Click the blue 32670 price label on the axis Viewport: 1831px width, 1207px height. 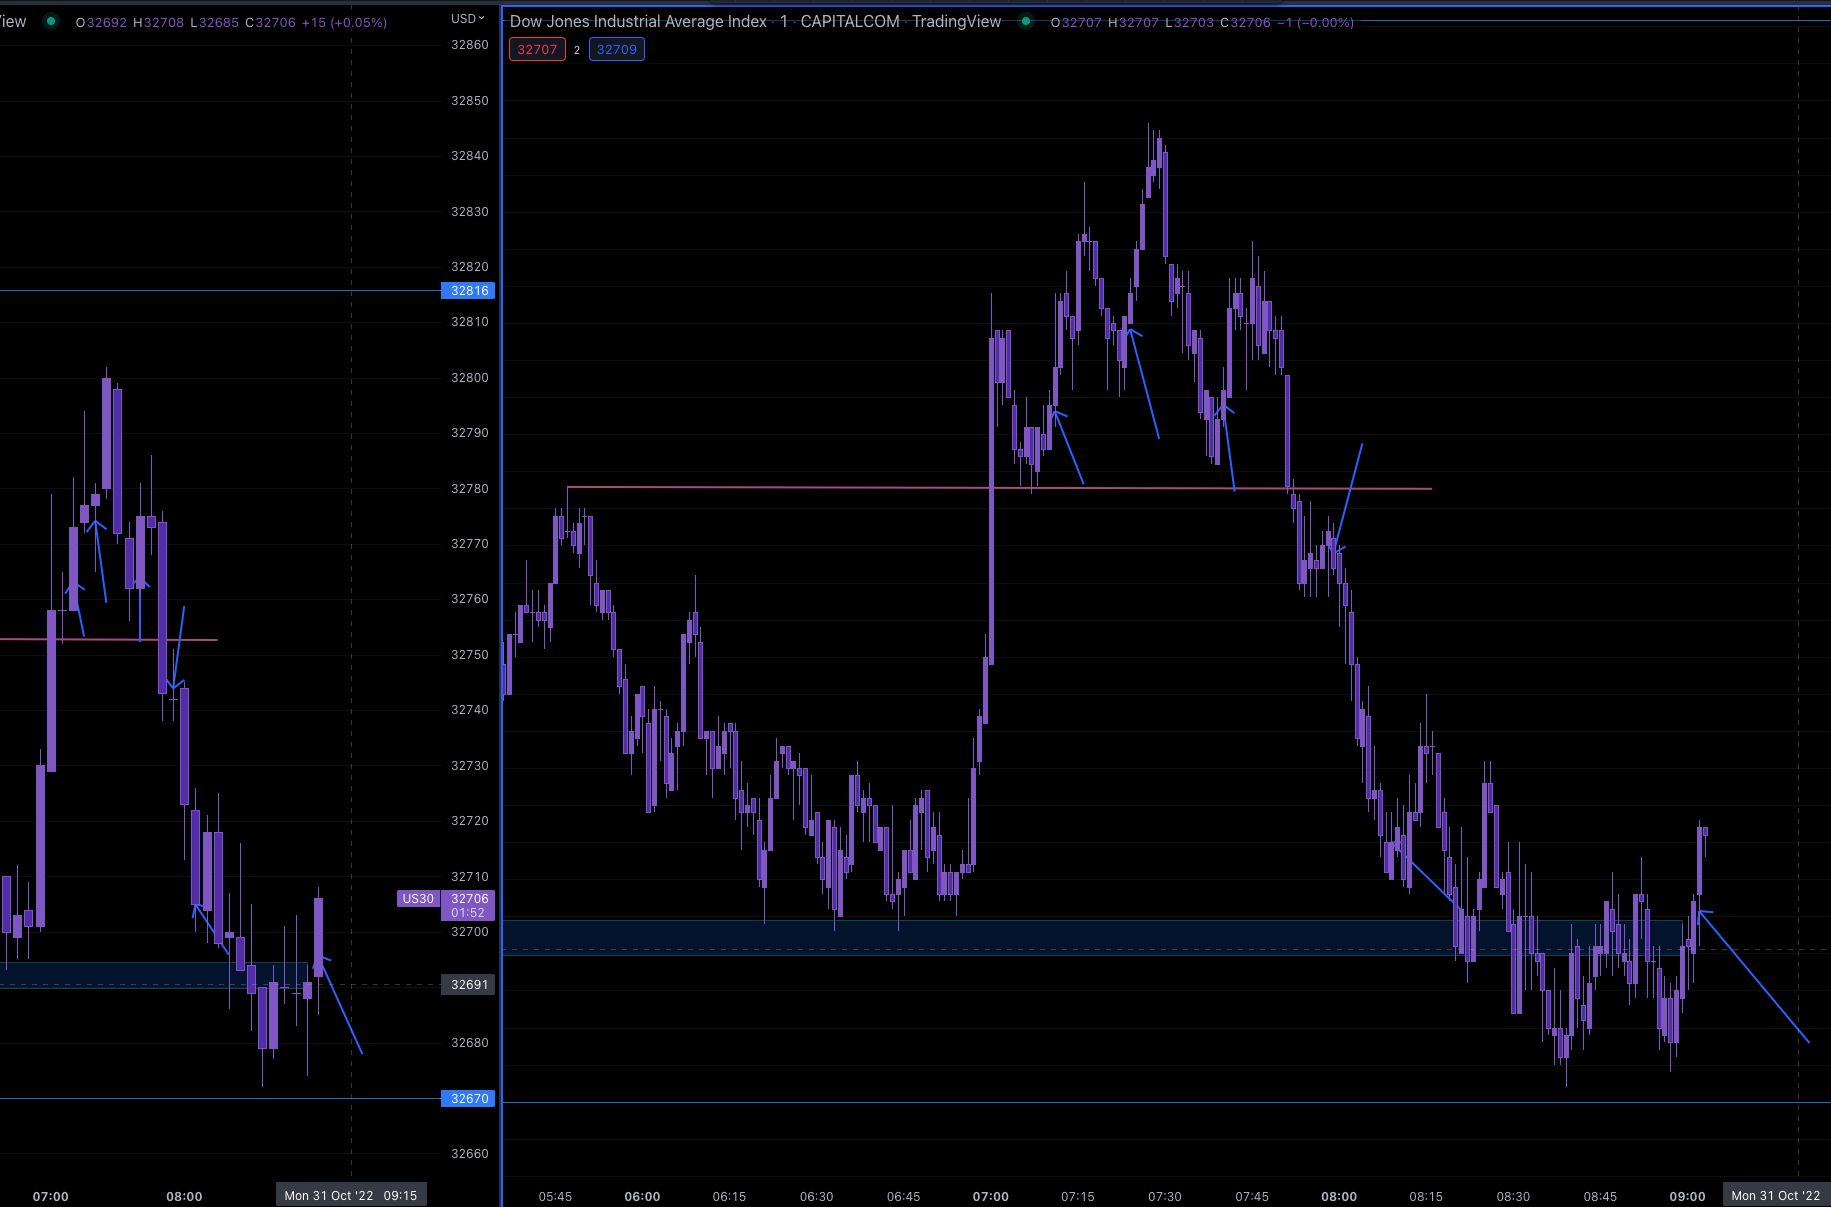[x=466, y=1098]
